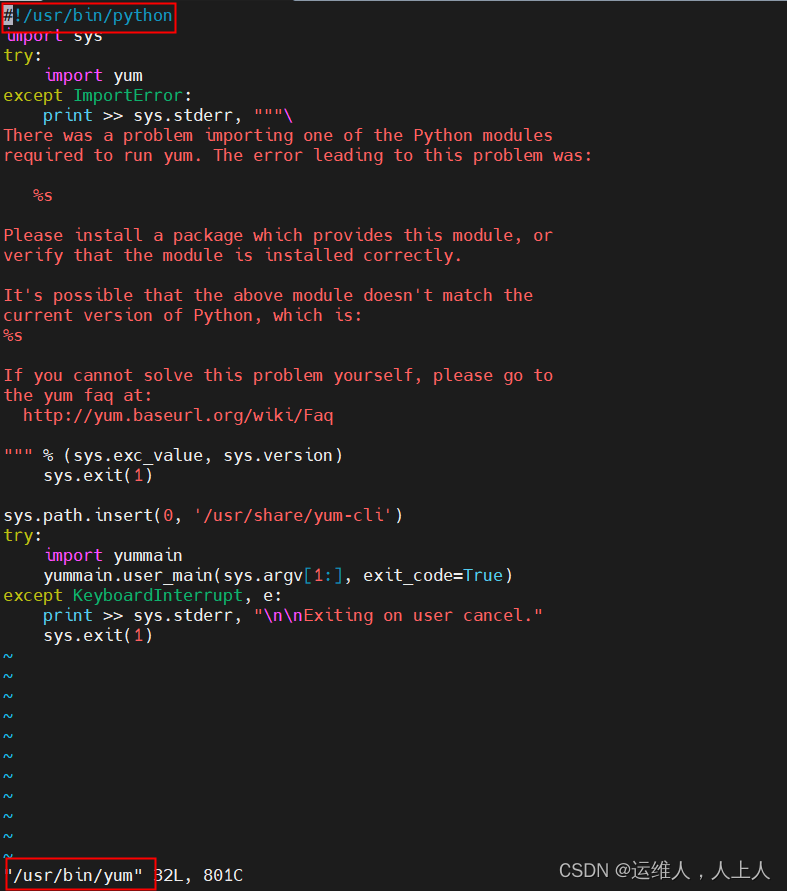This screenshot has height=891, width=787.
Task: Click the line 'the yum faq at:'
Action: 78,395
